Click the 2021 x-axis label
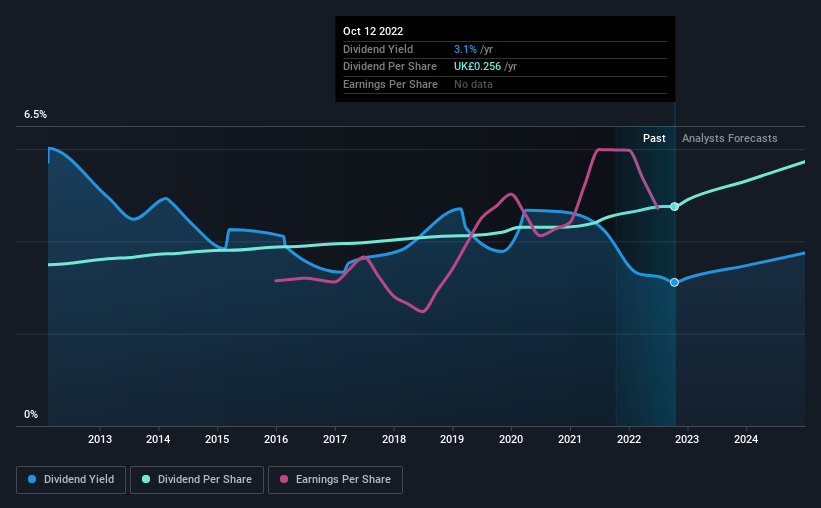821x508 pixels. click(570, 439)
